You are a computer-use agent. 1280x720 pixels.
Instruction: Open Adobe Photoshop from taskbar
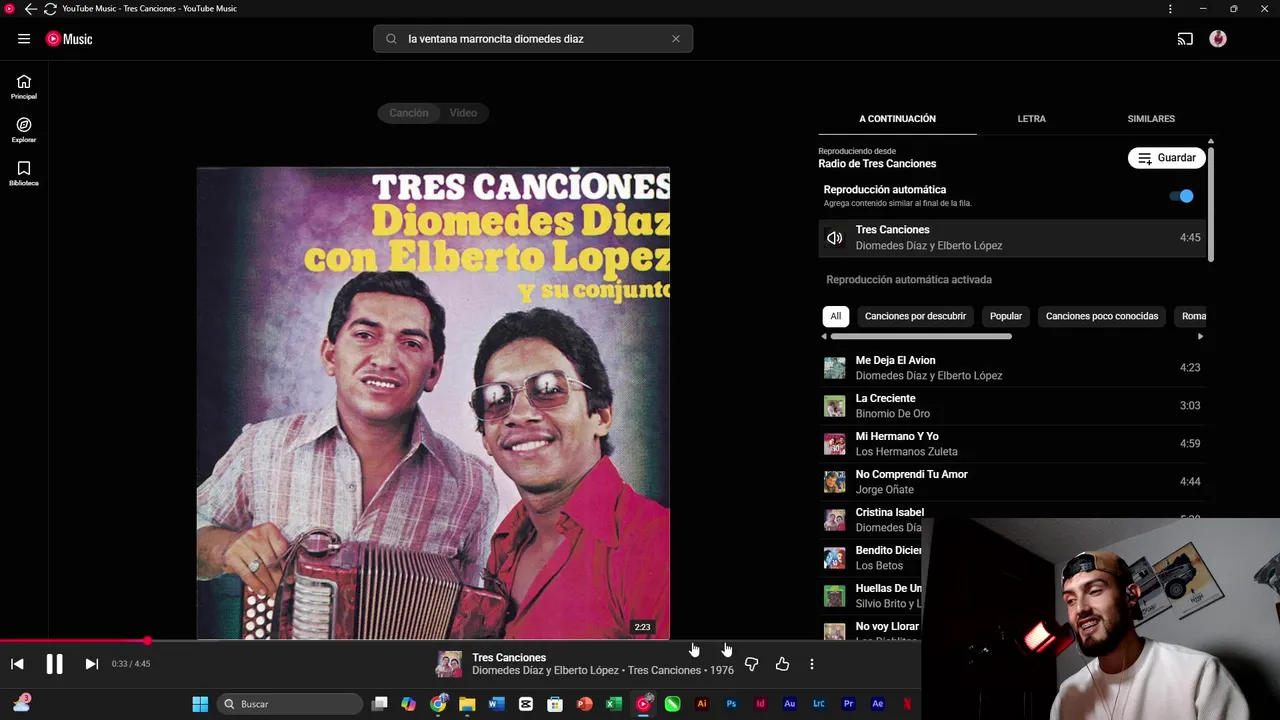point(731,704)
